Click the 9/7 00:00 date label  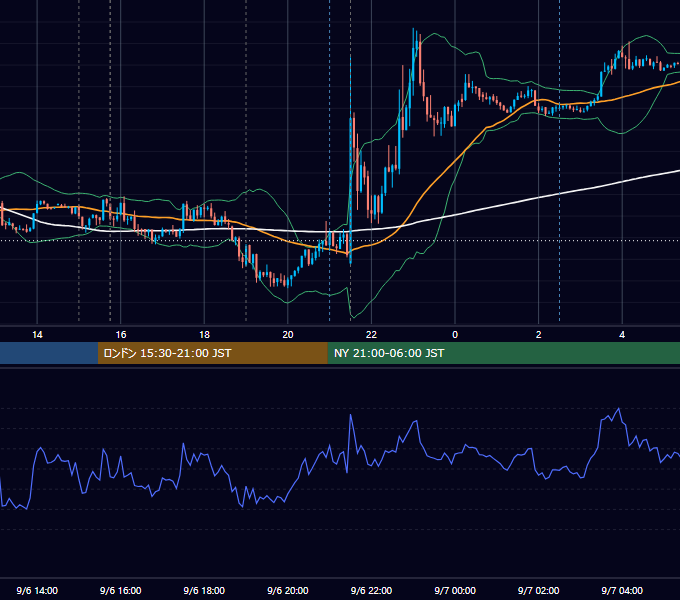click(x=455, y=590)
